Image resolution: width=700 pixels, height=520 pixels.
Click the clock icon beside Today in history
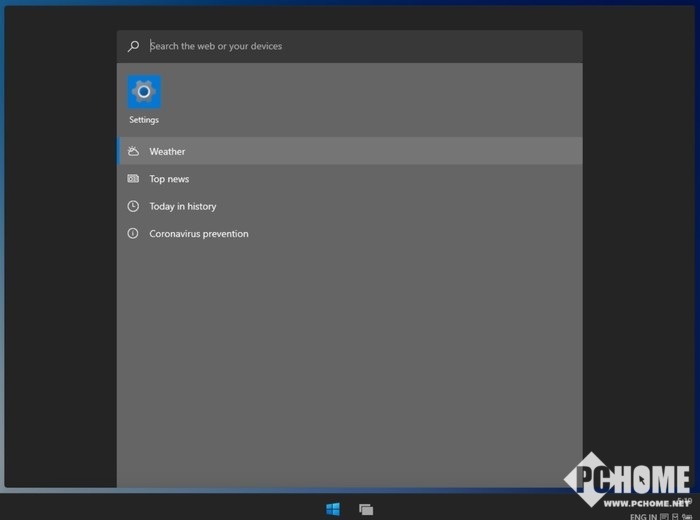[133, 206]
